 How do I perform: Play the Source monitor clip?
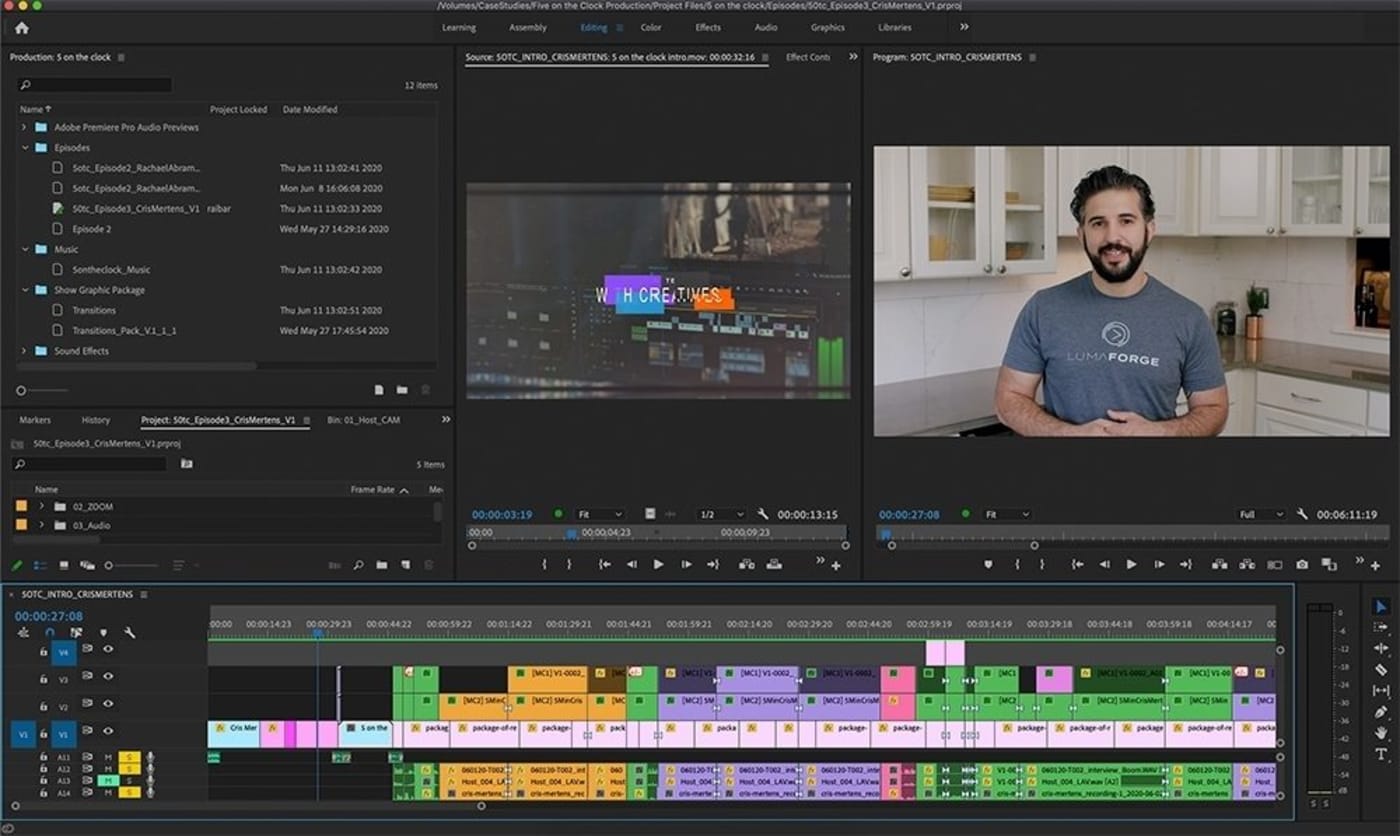[x=658, y=564]
